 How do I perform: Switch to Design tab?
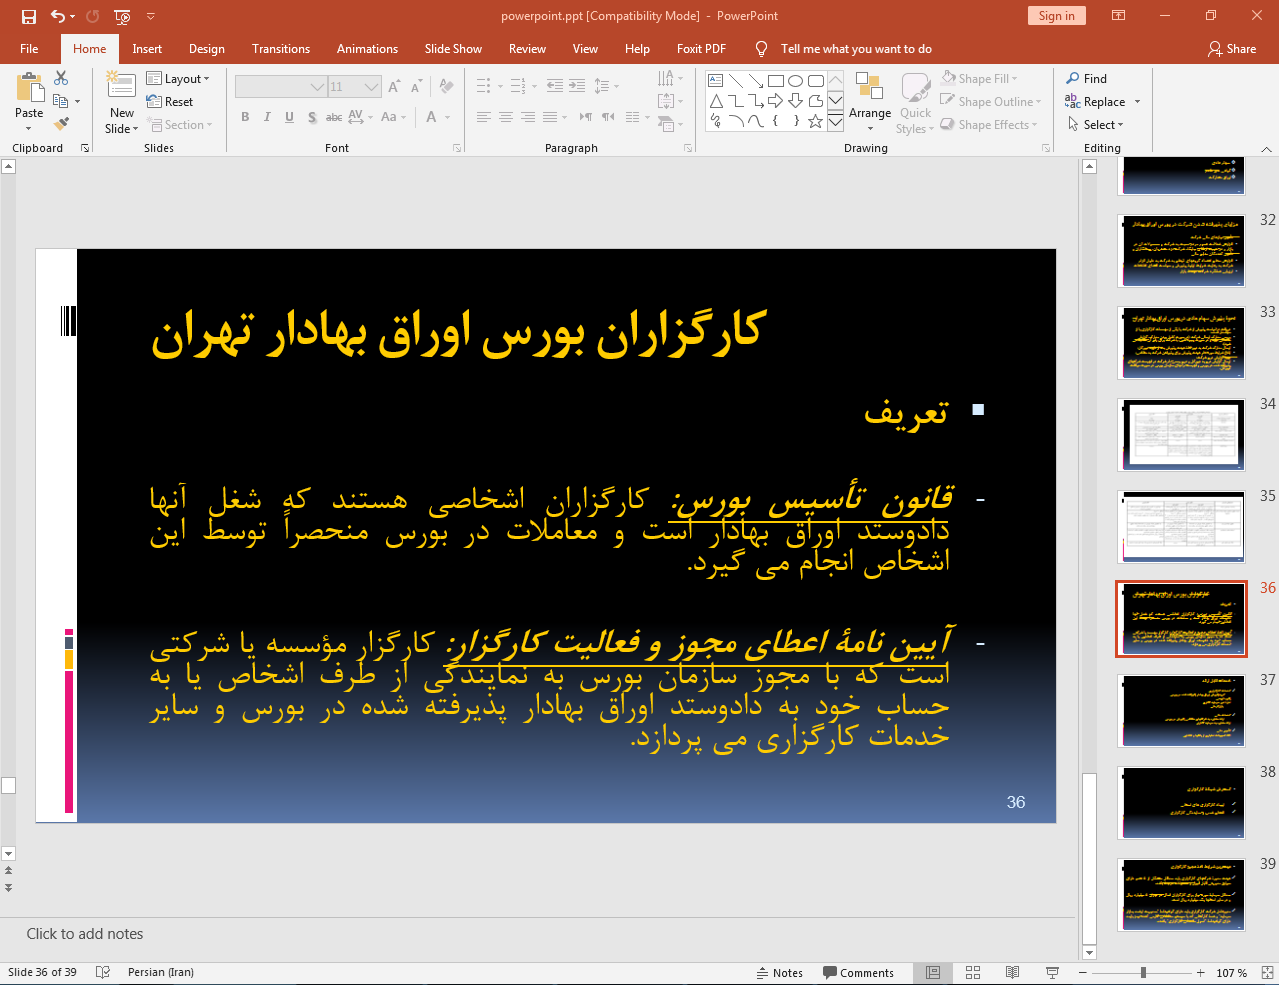coord(207,49)
